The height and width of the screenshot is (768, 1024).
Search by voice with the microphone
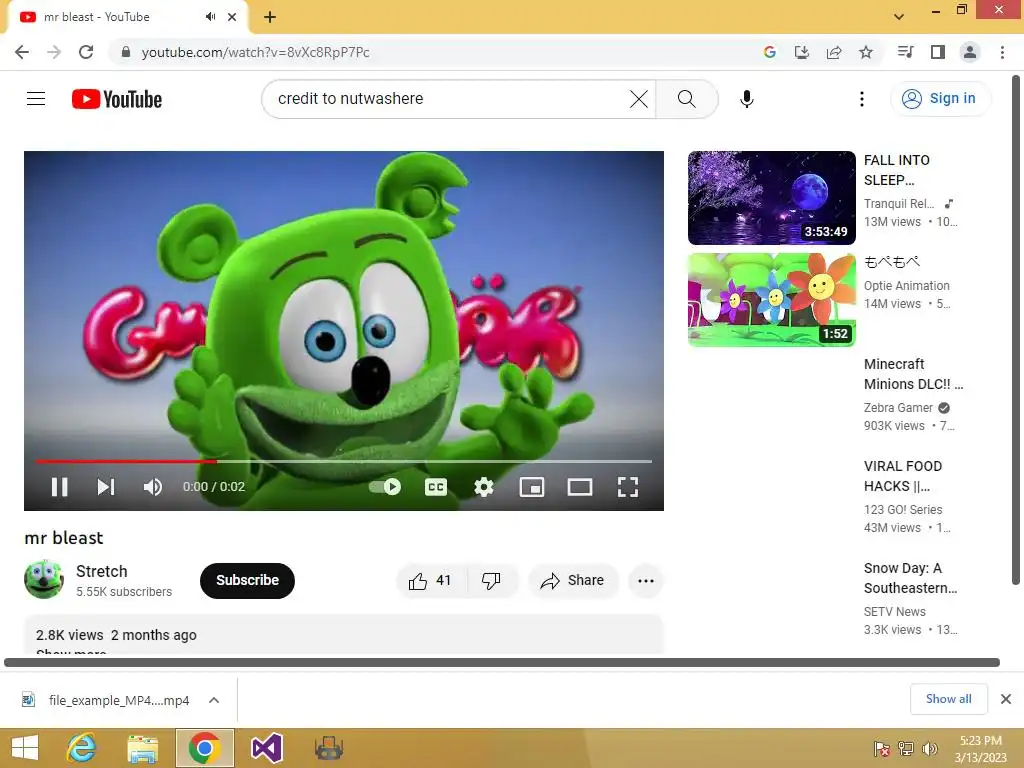pyautogui.click(x=746, y=99)
